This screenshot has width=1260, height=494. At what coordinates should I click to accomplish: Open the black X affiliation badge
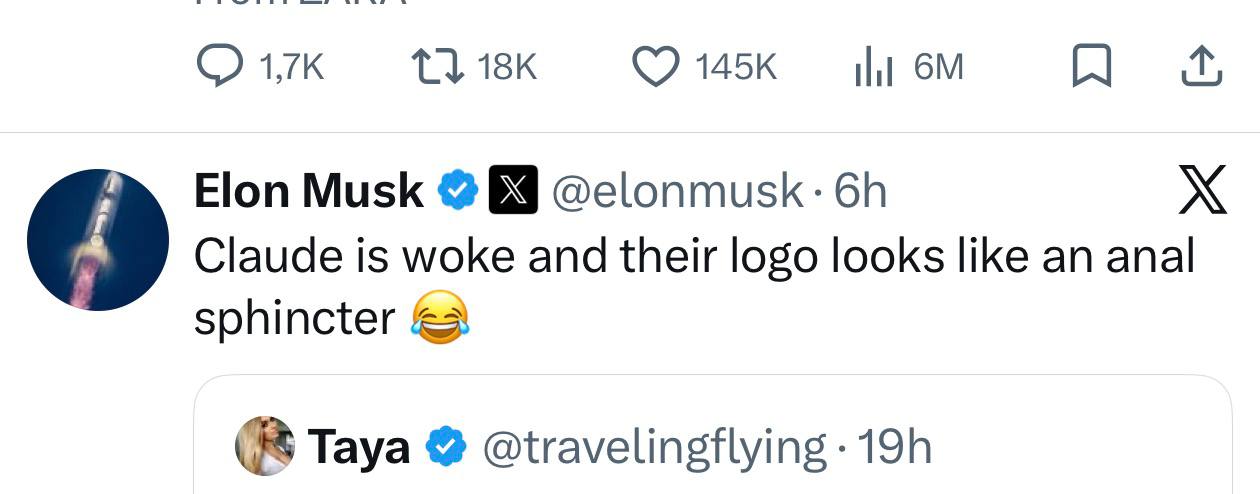click(x=512, y=190)
